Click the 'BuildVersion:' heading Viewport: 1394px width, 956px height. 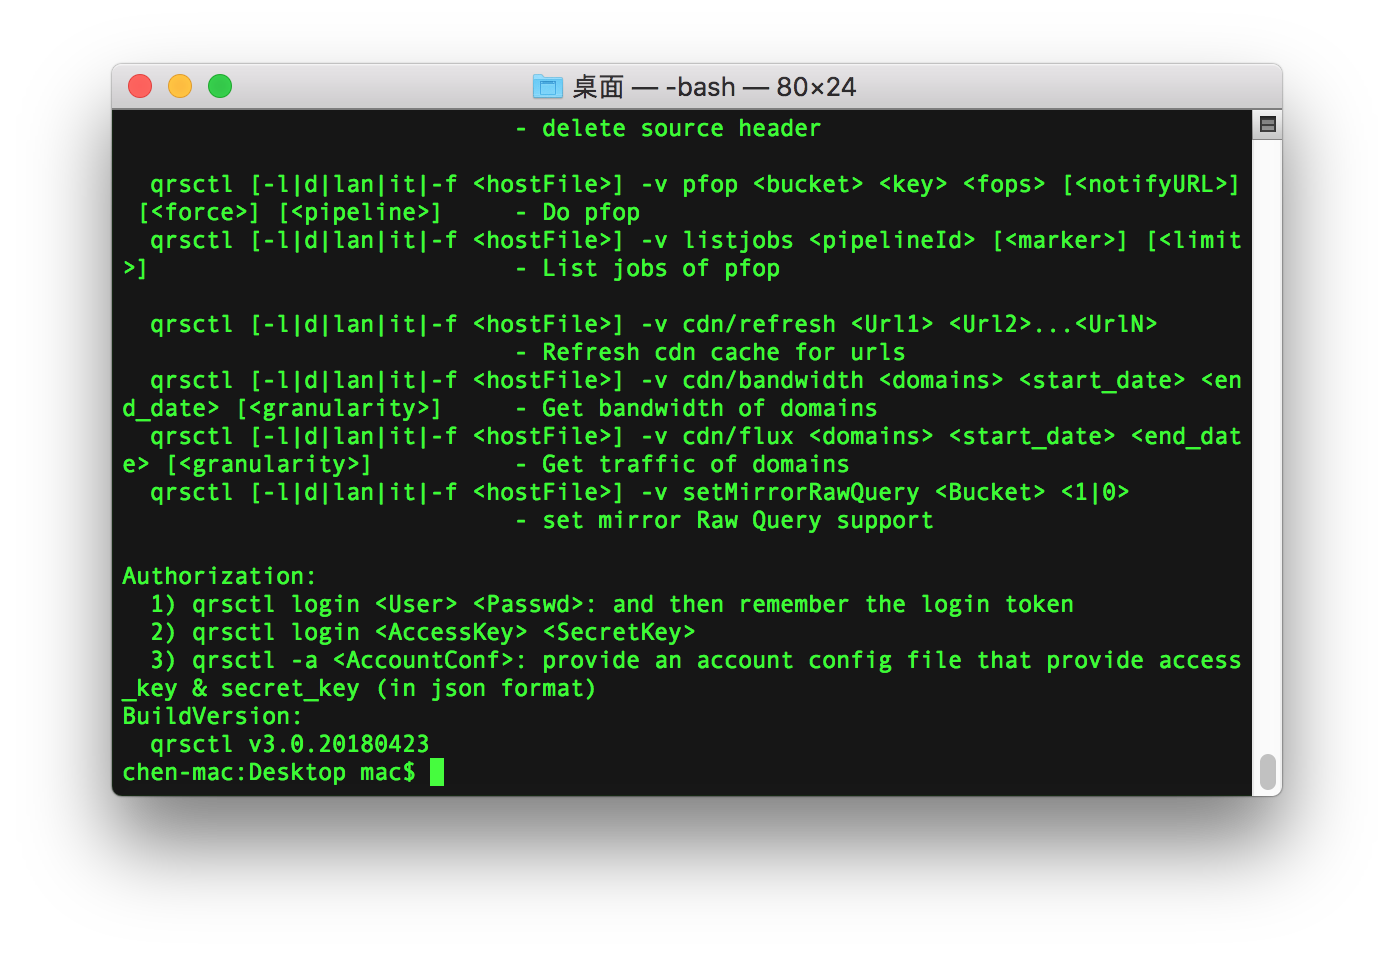212,716
